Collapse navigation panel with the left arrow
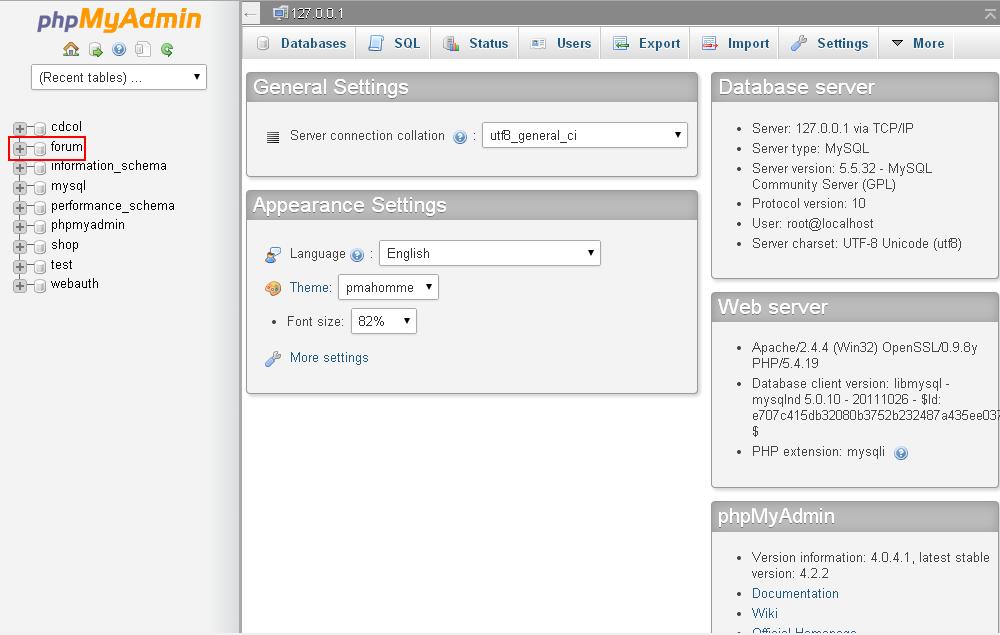 point(251,13)
